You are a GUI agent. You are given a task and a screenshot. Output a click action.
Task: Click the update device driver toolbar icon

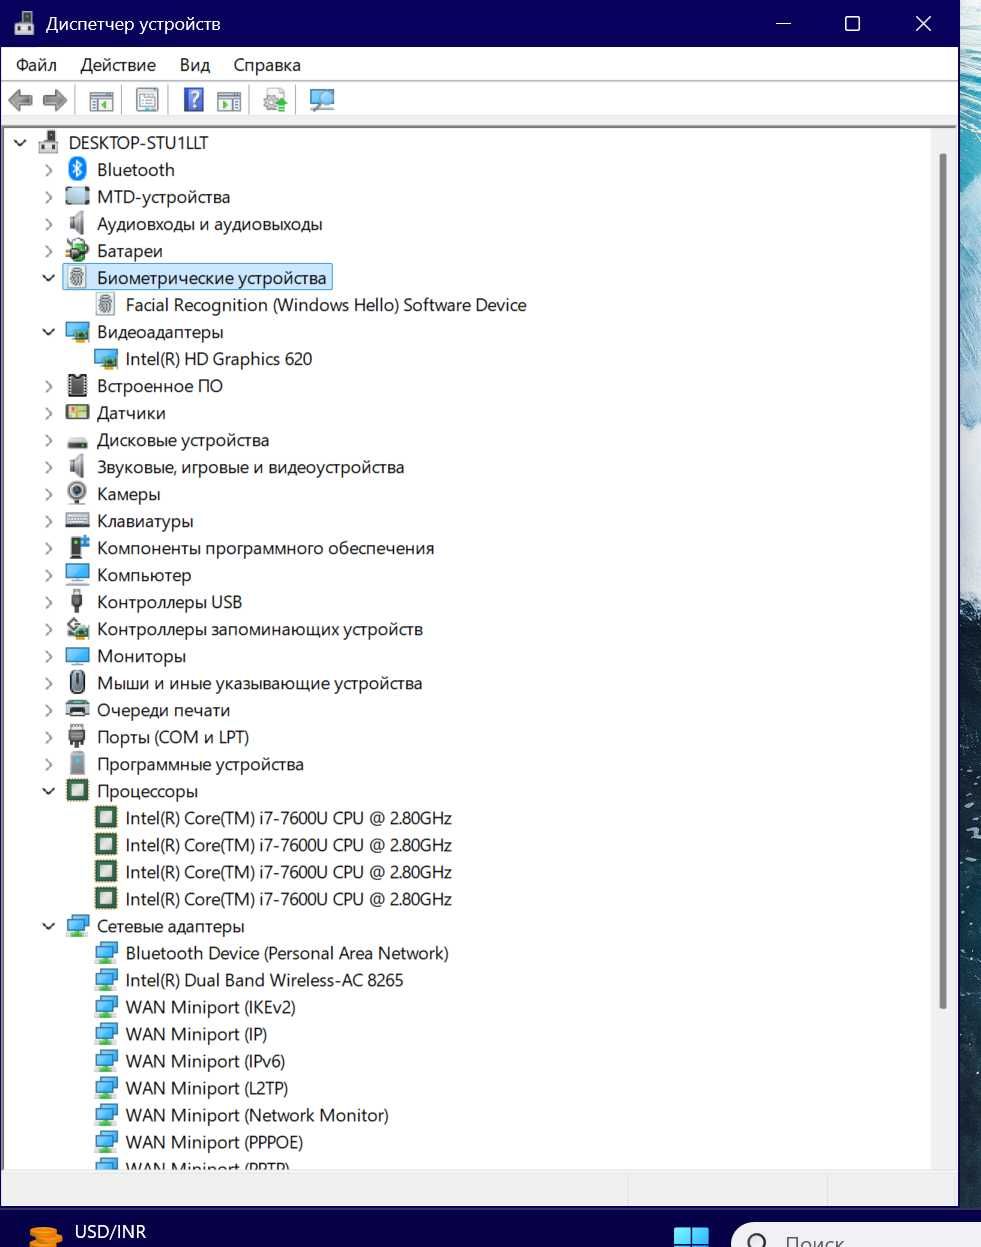(x=275, y=100)
